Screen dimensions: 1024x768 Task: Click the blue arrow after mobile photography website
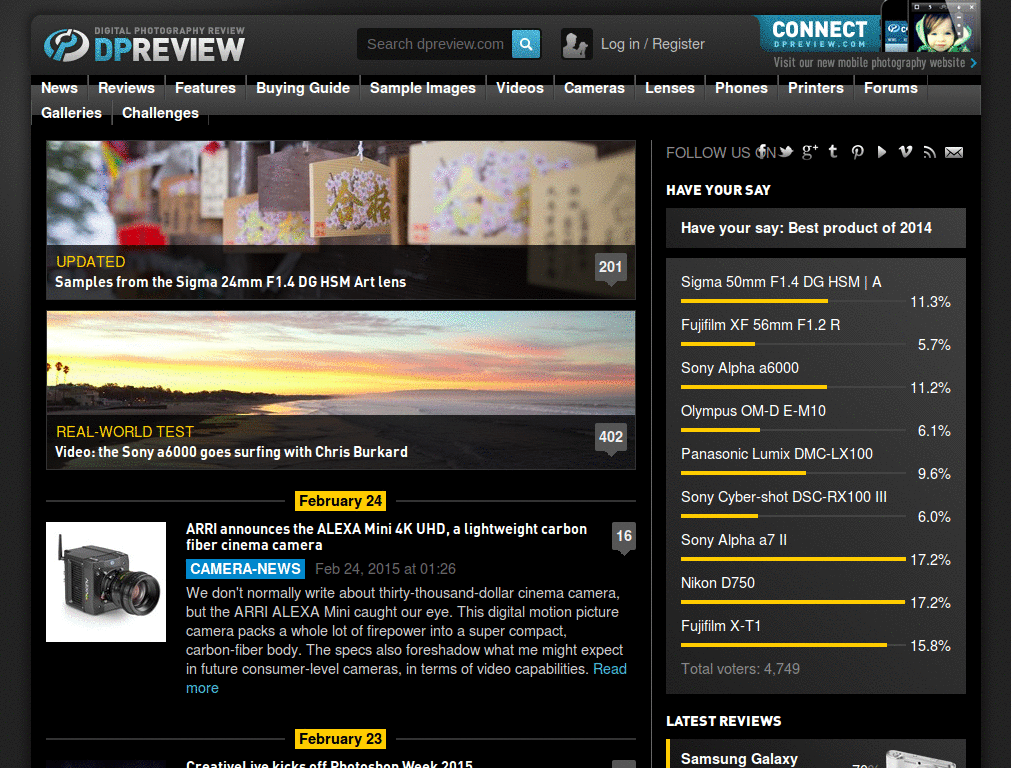click(x=974, y=63)
